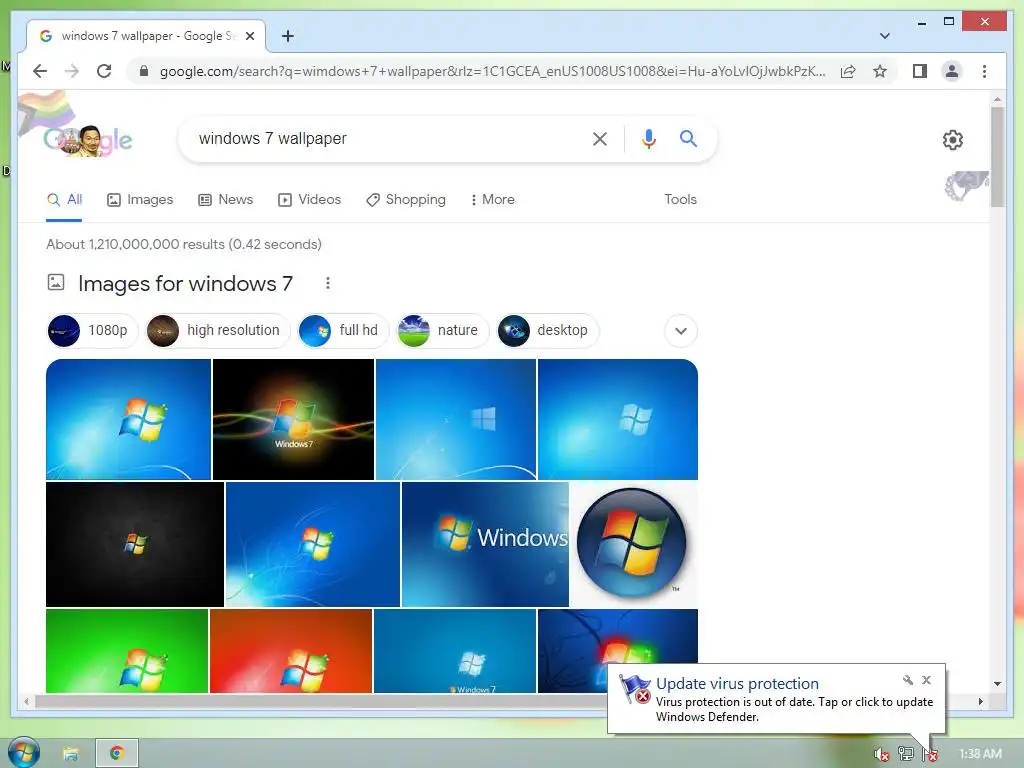Close the virus protection notification

926,680
